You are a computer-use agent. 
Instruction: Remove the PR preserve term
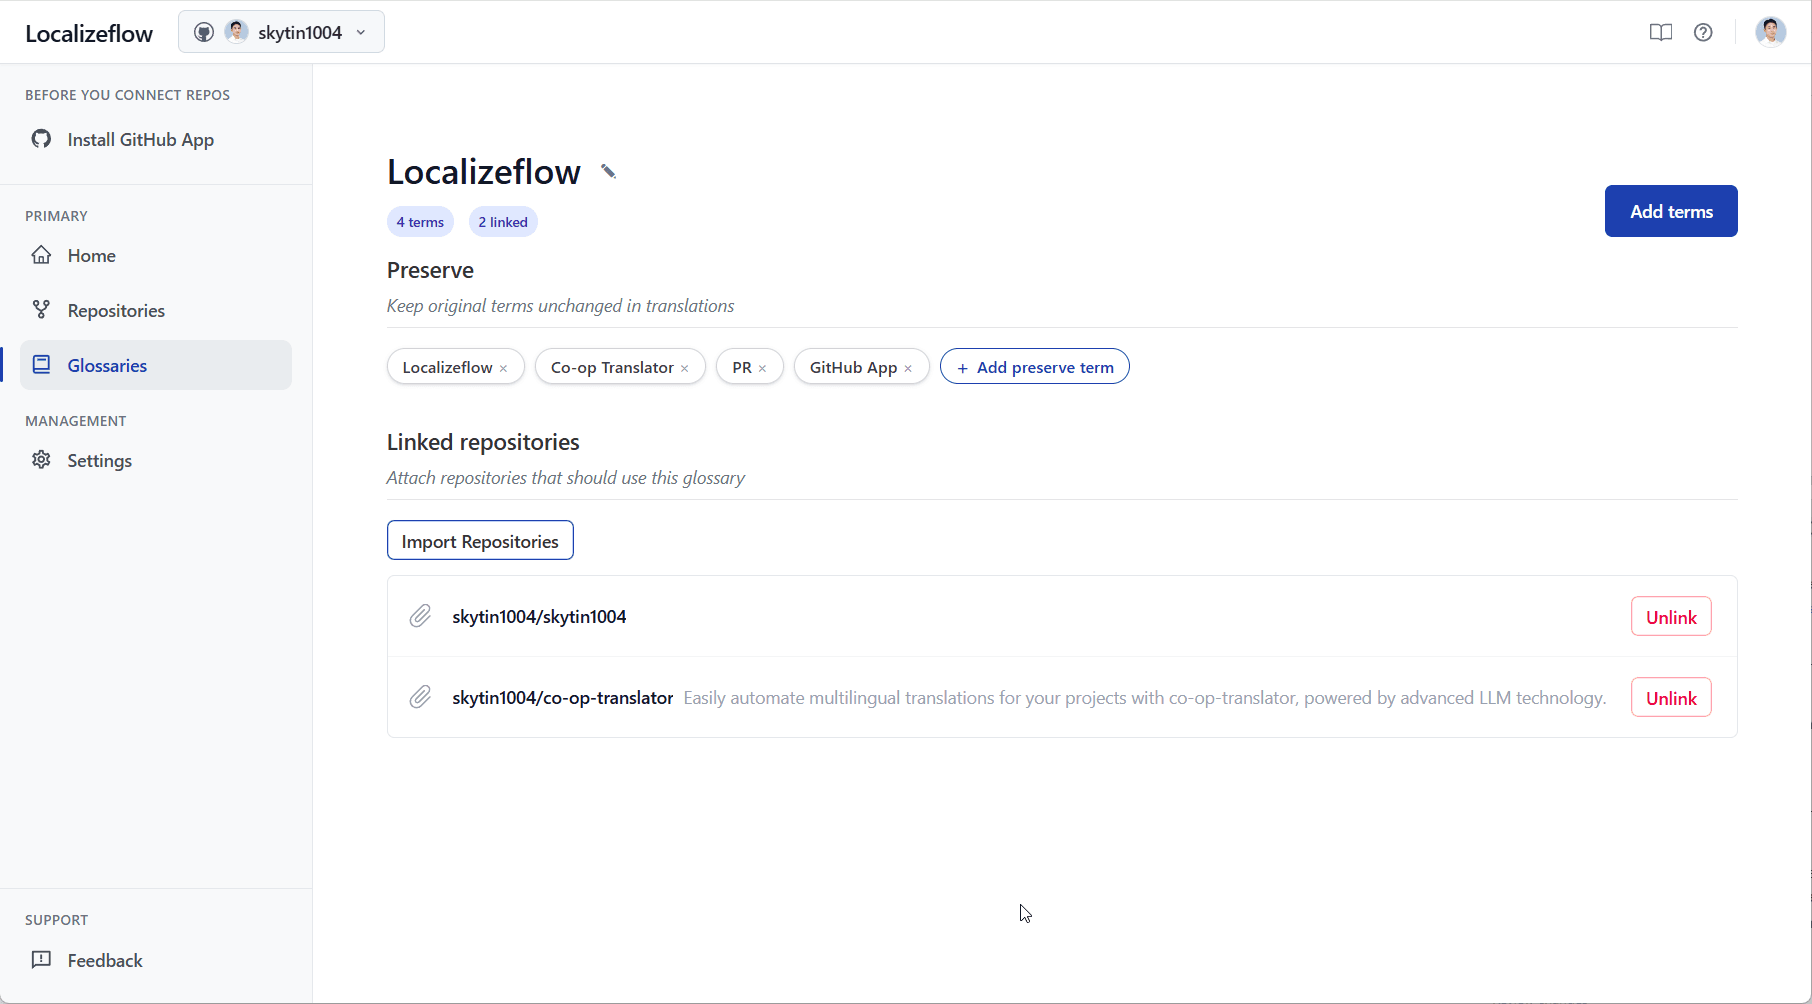click(x=763, y=369)
